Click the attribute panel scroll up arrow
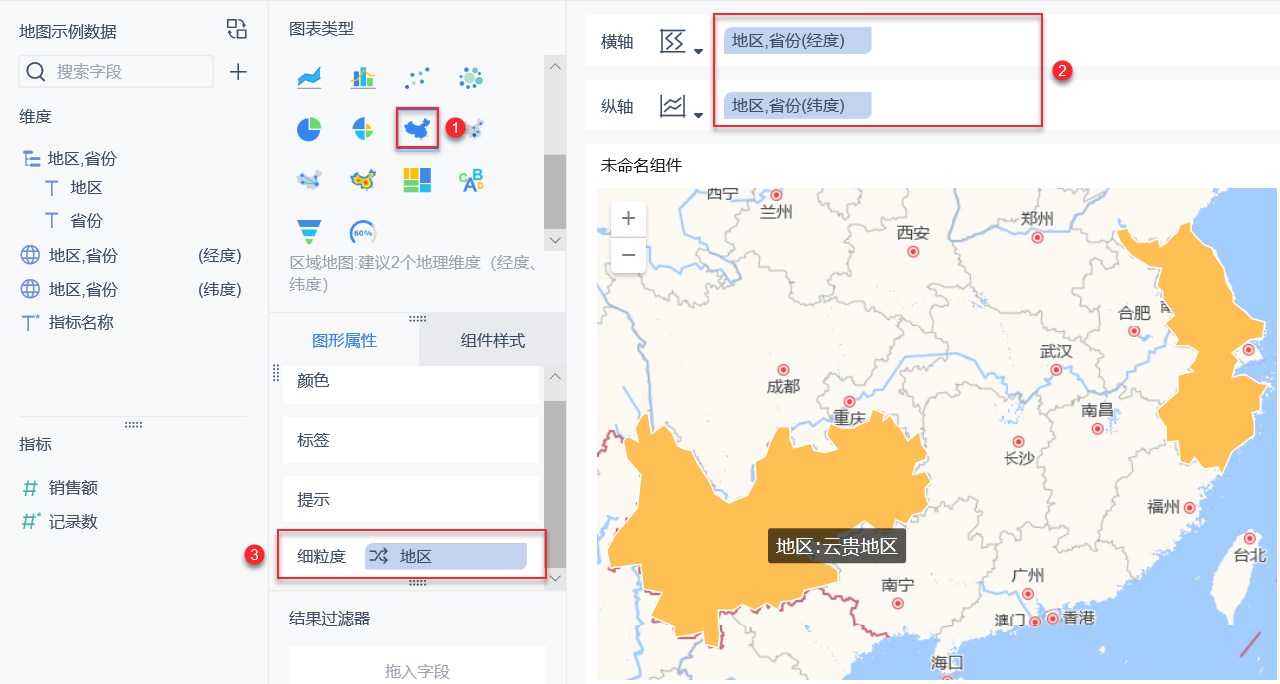 pos(555,376)
